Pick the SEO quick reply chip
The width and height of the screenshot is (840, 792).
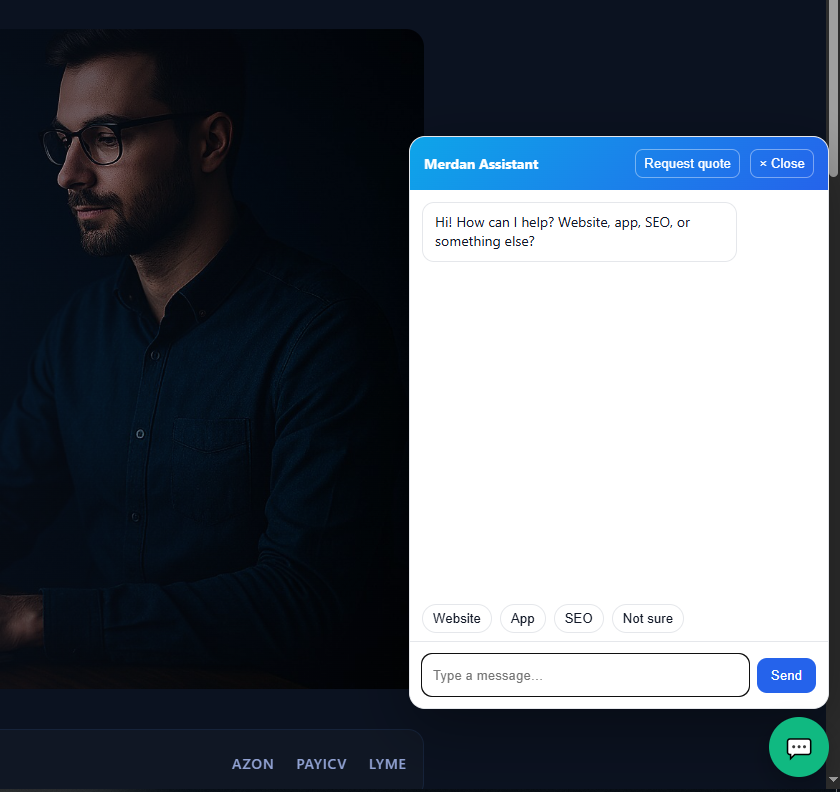579,618
